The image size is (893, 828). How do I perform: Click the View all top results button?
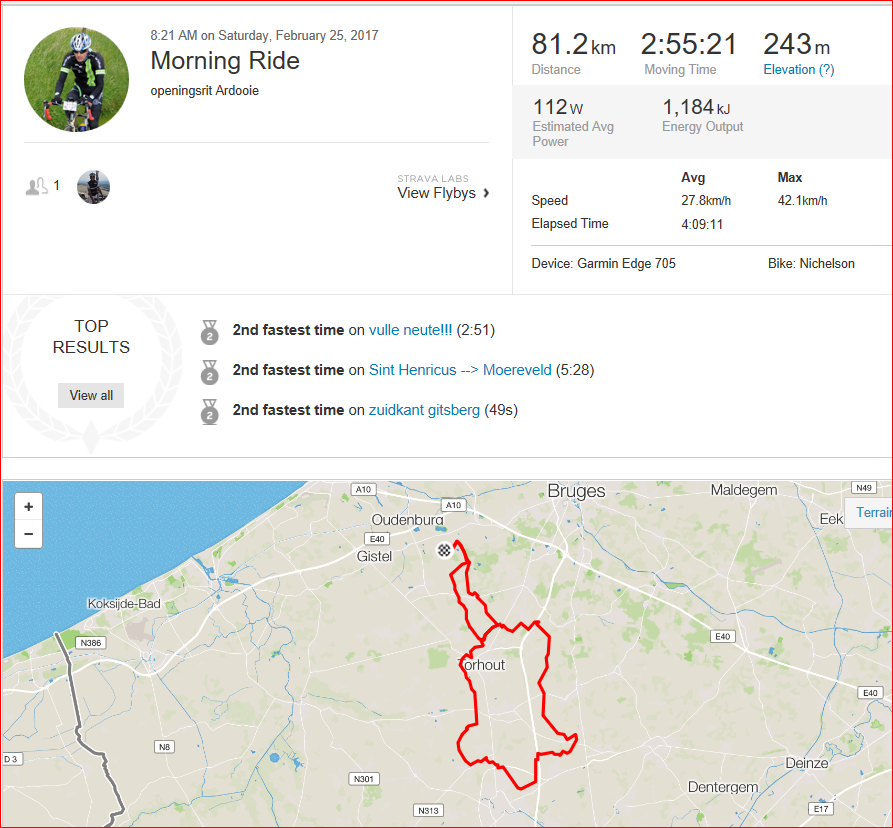(x=91, y=395)
